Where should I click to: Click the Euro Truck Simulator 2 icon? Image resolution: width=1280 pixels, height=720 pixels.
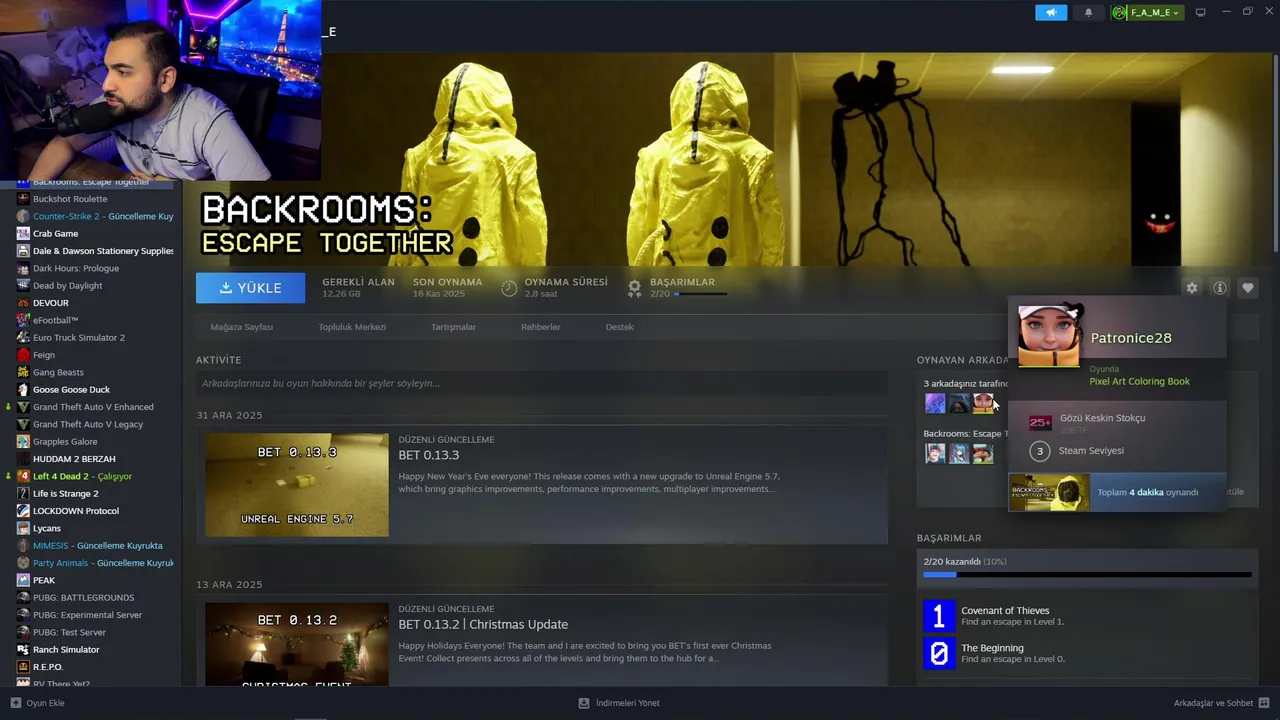click(x=23, y=337)
